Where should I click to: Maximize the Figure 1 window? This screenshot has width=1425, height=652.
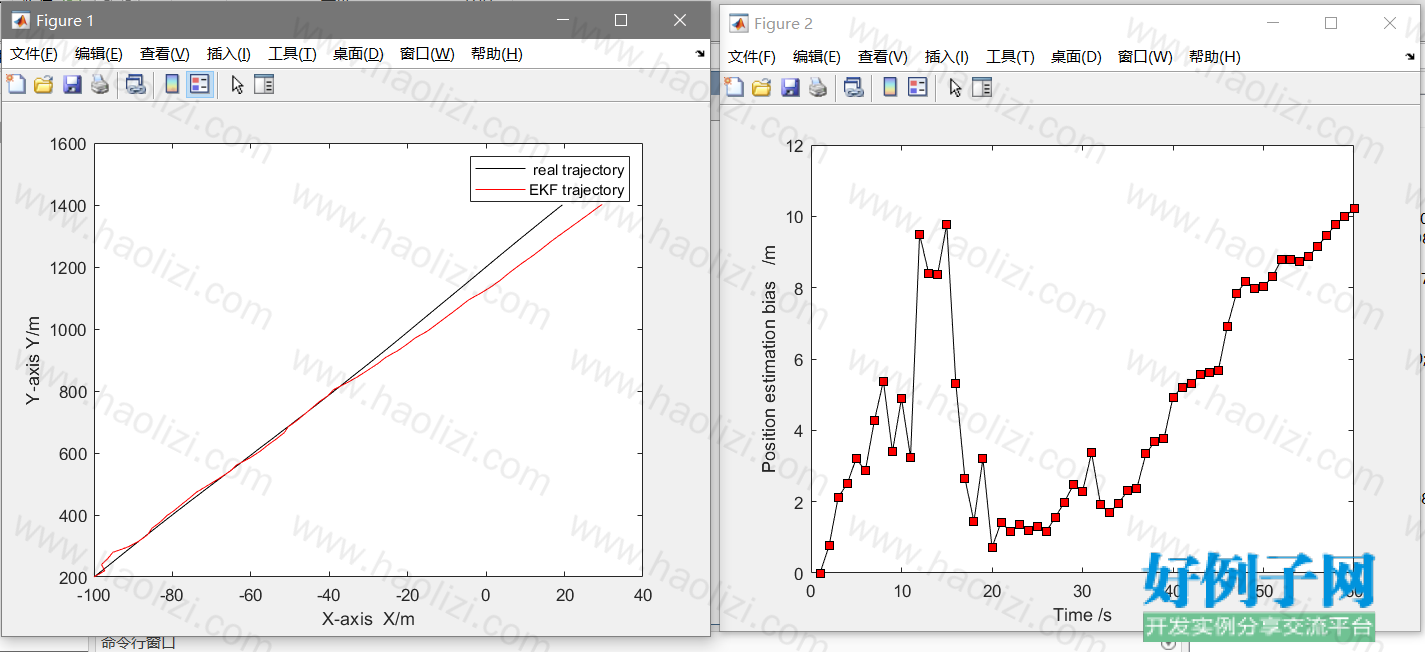(x=621, y=20)
